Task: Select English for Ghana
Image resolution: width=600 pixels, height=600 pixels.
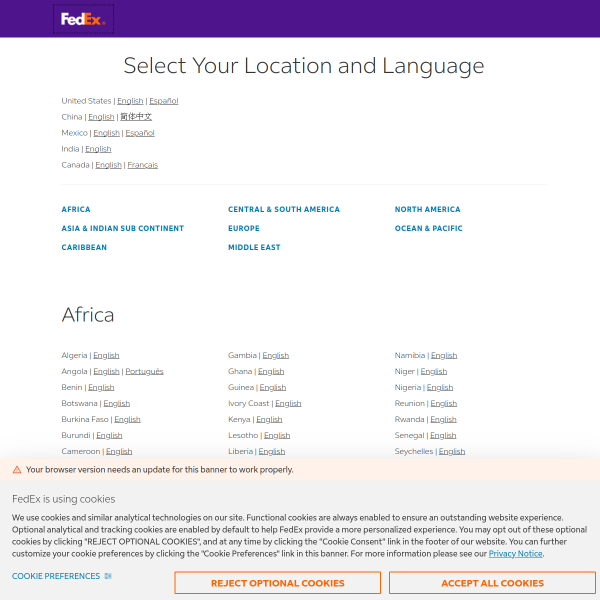Action: [x=271, y=372]
